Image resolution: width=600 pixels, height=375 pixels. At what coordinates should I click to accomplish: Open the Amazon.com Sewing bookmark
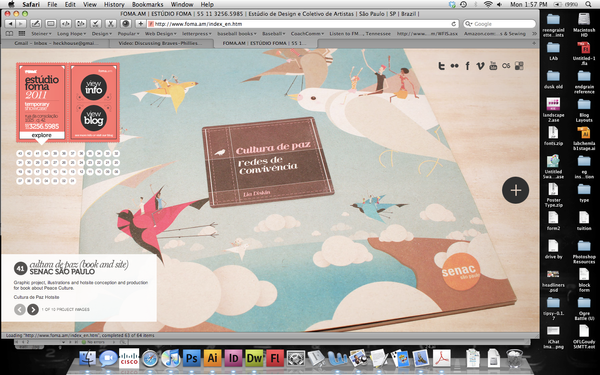click(x=494, y=34)
